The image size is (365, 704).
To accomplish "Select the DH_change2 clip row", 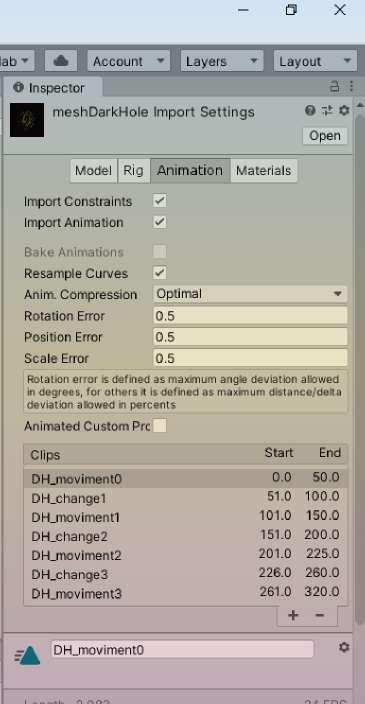I will pyautogui.click(x=185, y=536).
